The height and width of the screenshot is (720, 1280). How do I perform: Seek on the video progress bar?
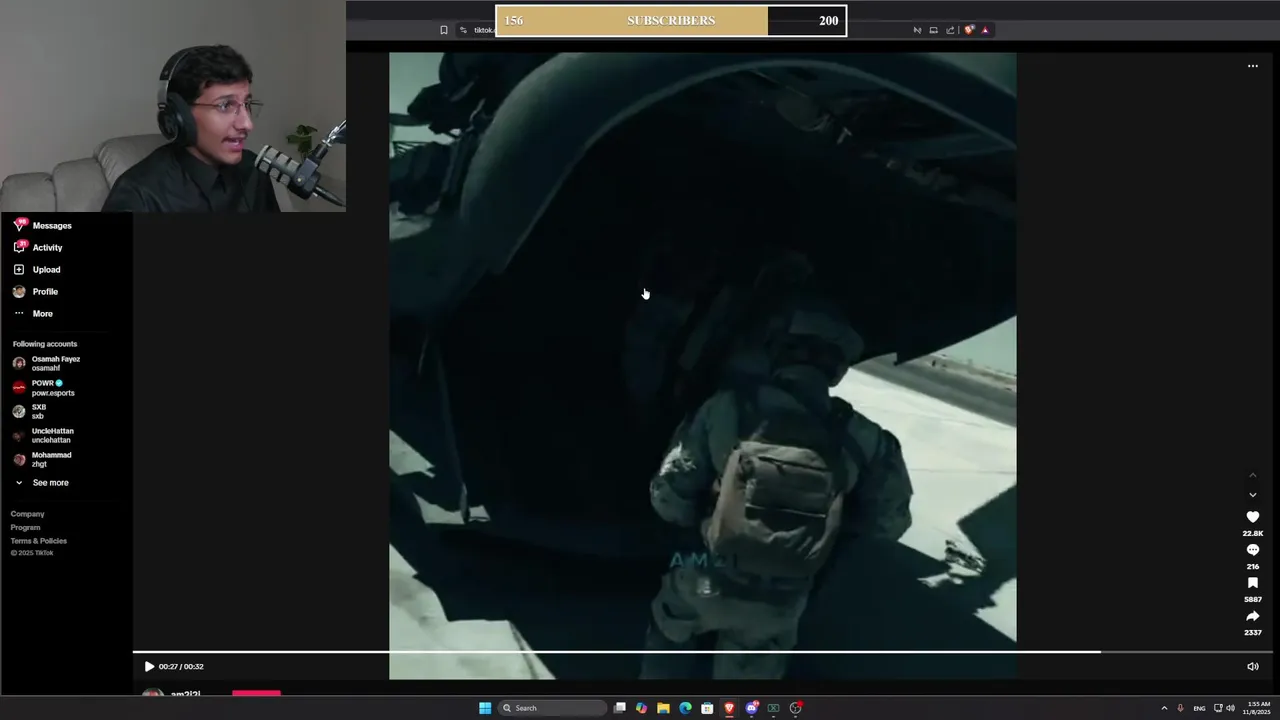702,652
